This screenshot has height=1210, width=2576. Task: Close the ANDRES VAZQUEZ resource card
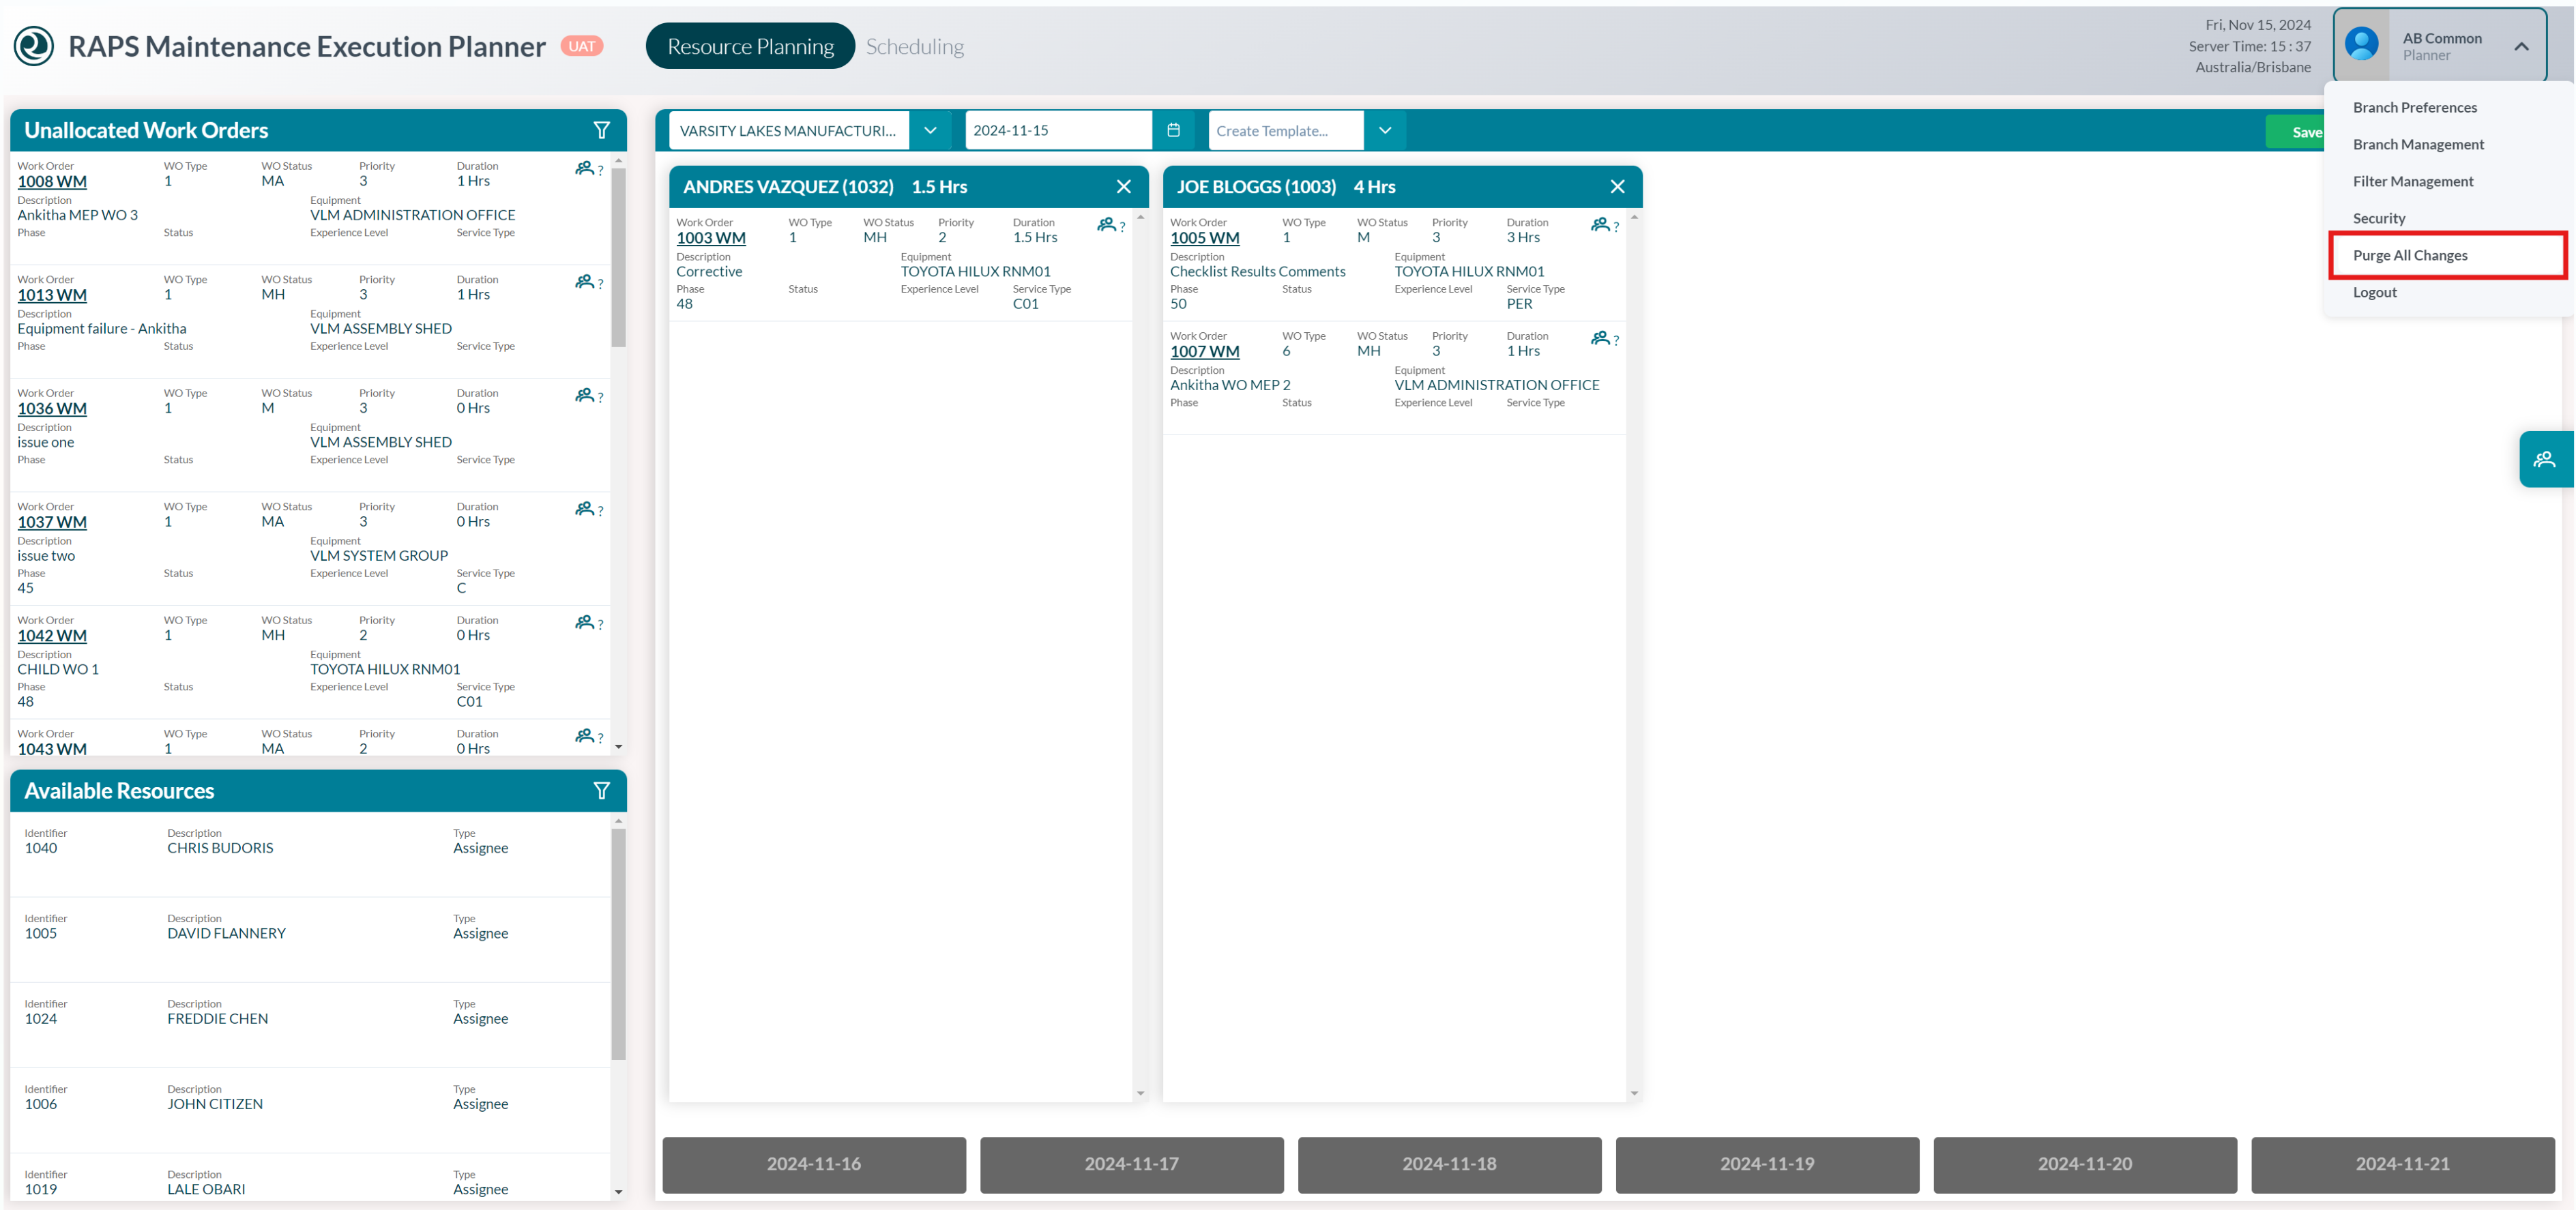click(x=1124, y=187)
